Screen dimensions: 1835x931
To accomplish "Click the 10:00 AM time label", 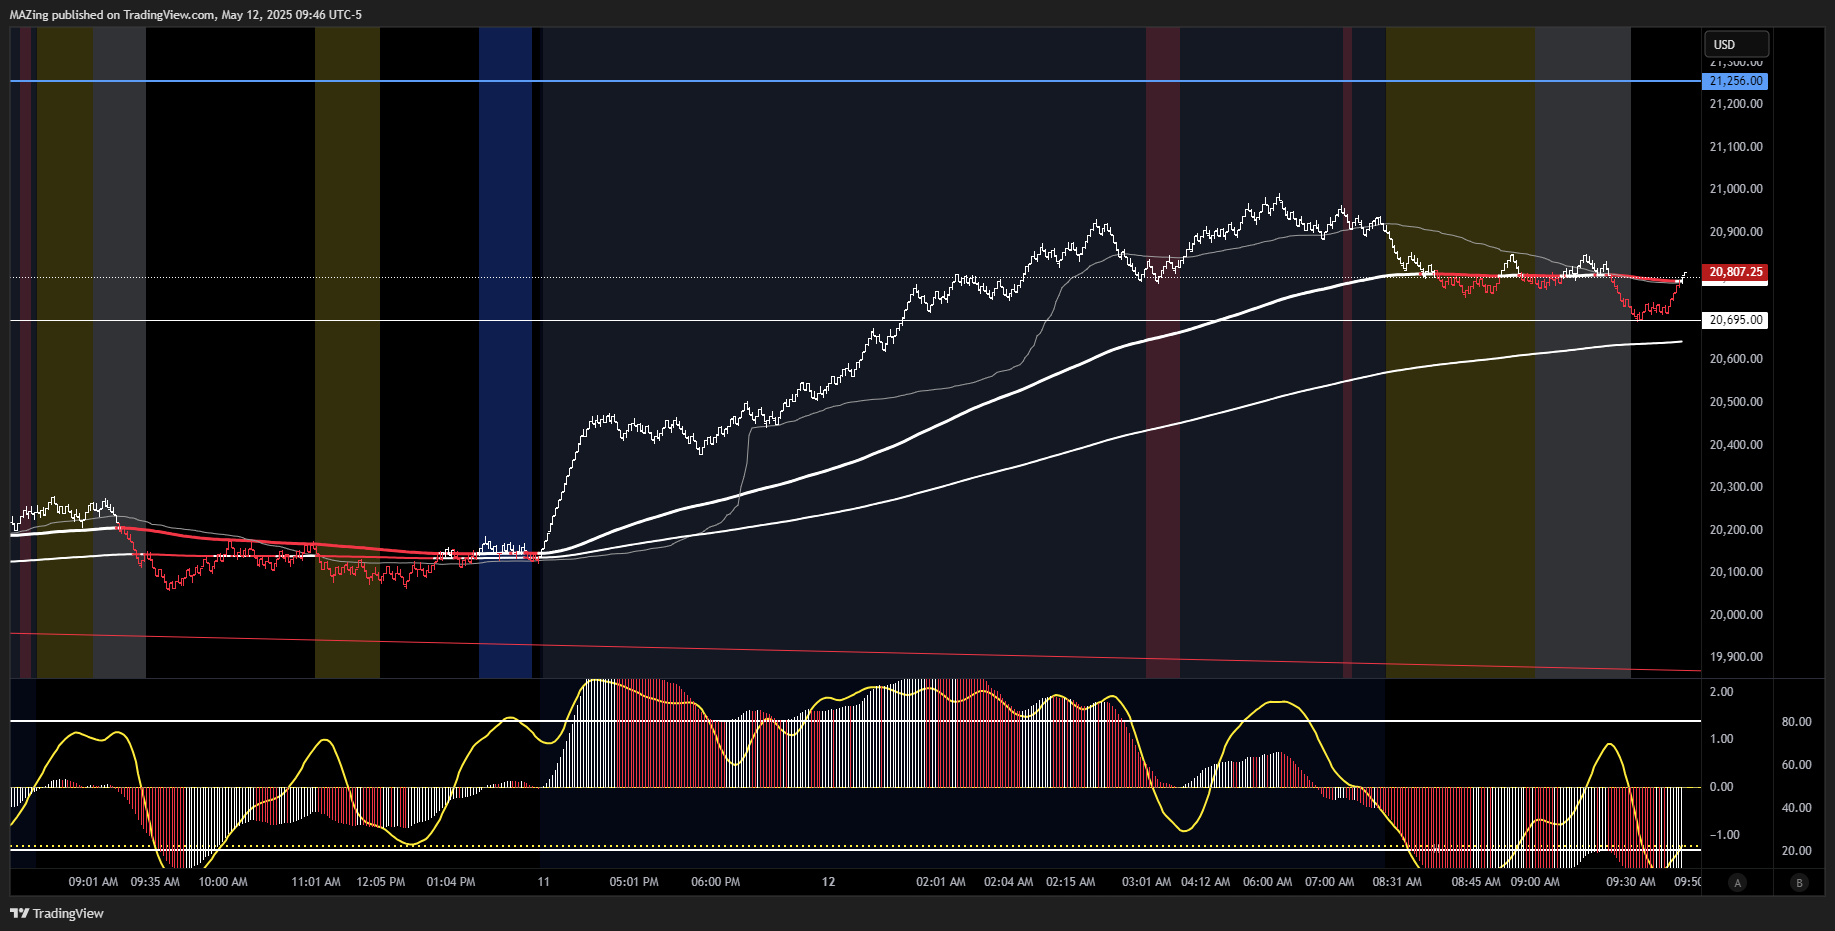I will click(223, 882).
